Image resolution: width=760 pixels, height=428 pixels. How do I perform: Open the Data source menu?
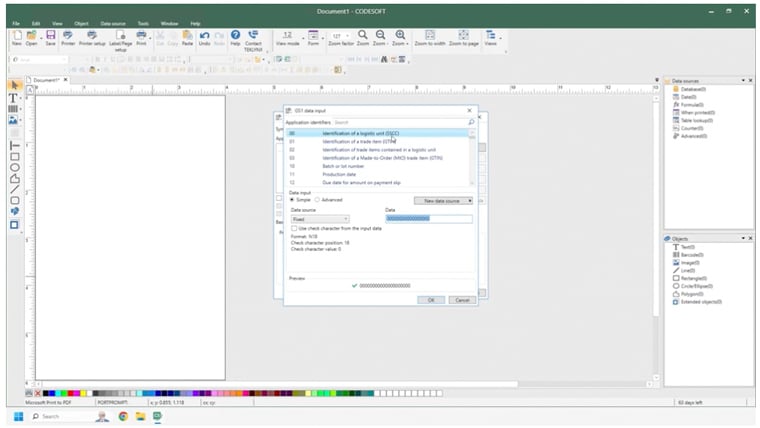point(111,22)
